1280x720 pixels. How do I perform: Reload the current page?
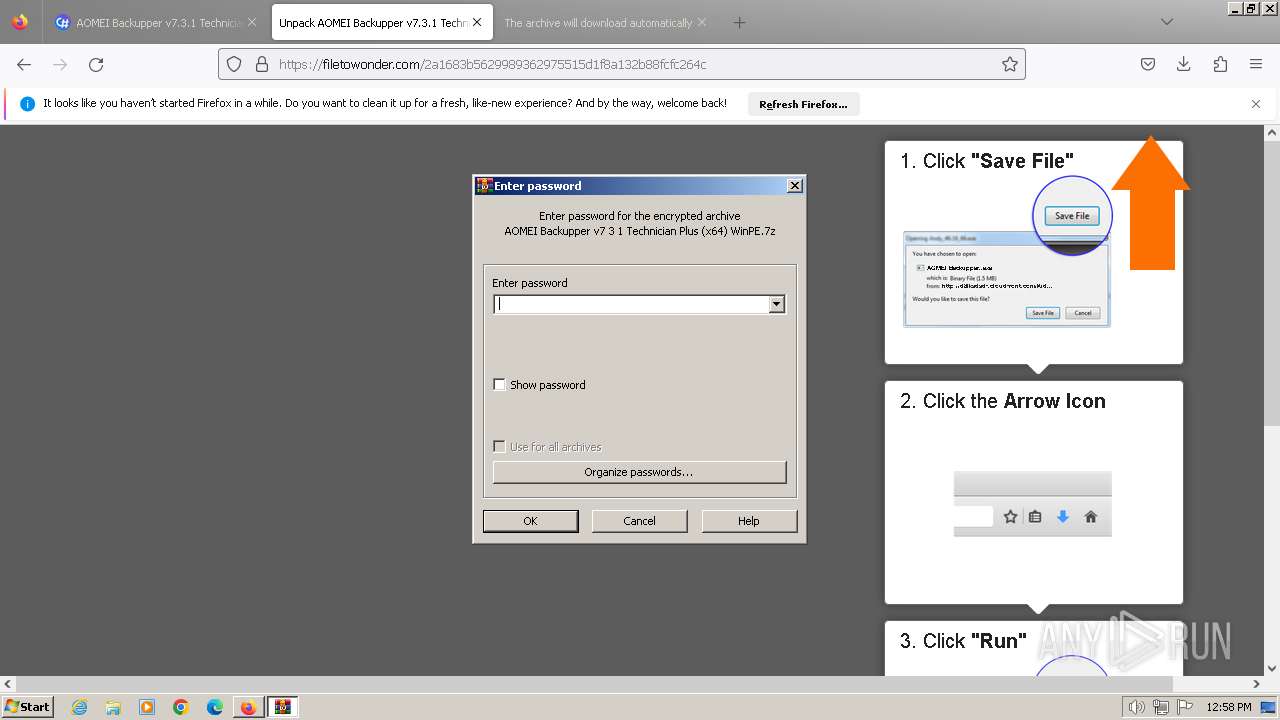pyautogui.click(x=96, y=64)
